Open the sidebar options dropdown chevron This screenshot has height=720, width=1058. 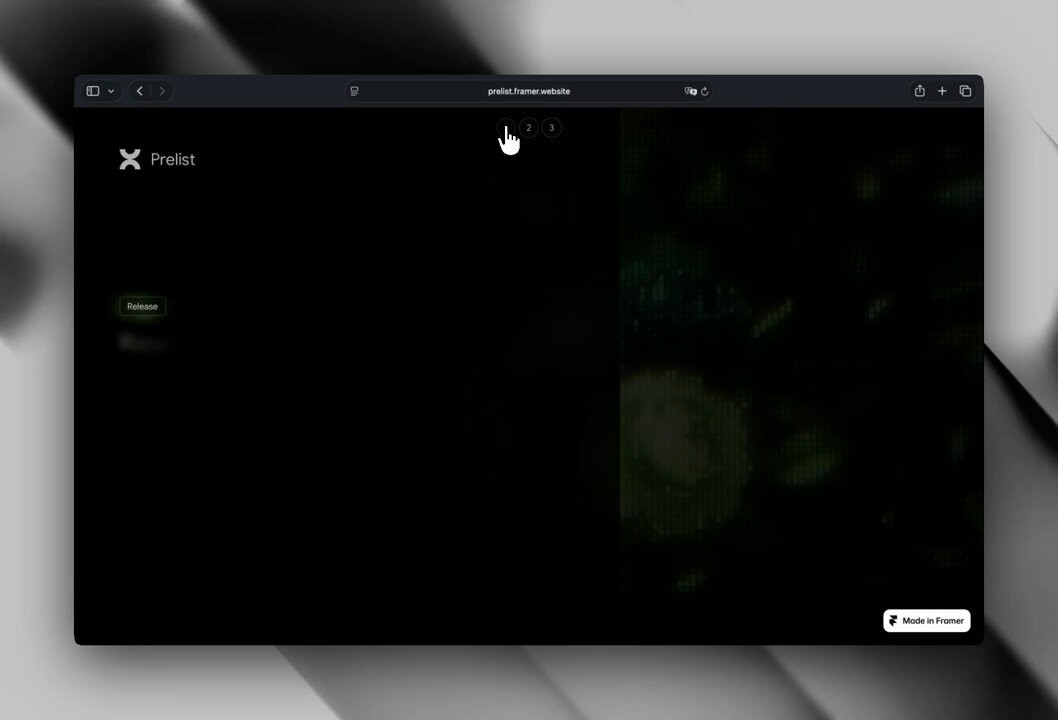click(x=111, y=91)
